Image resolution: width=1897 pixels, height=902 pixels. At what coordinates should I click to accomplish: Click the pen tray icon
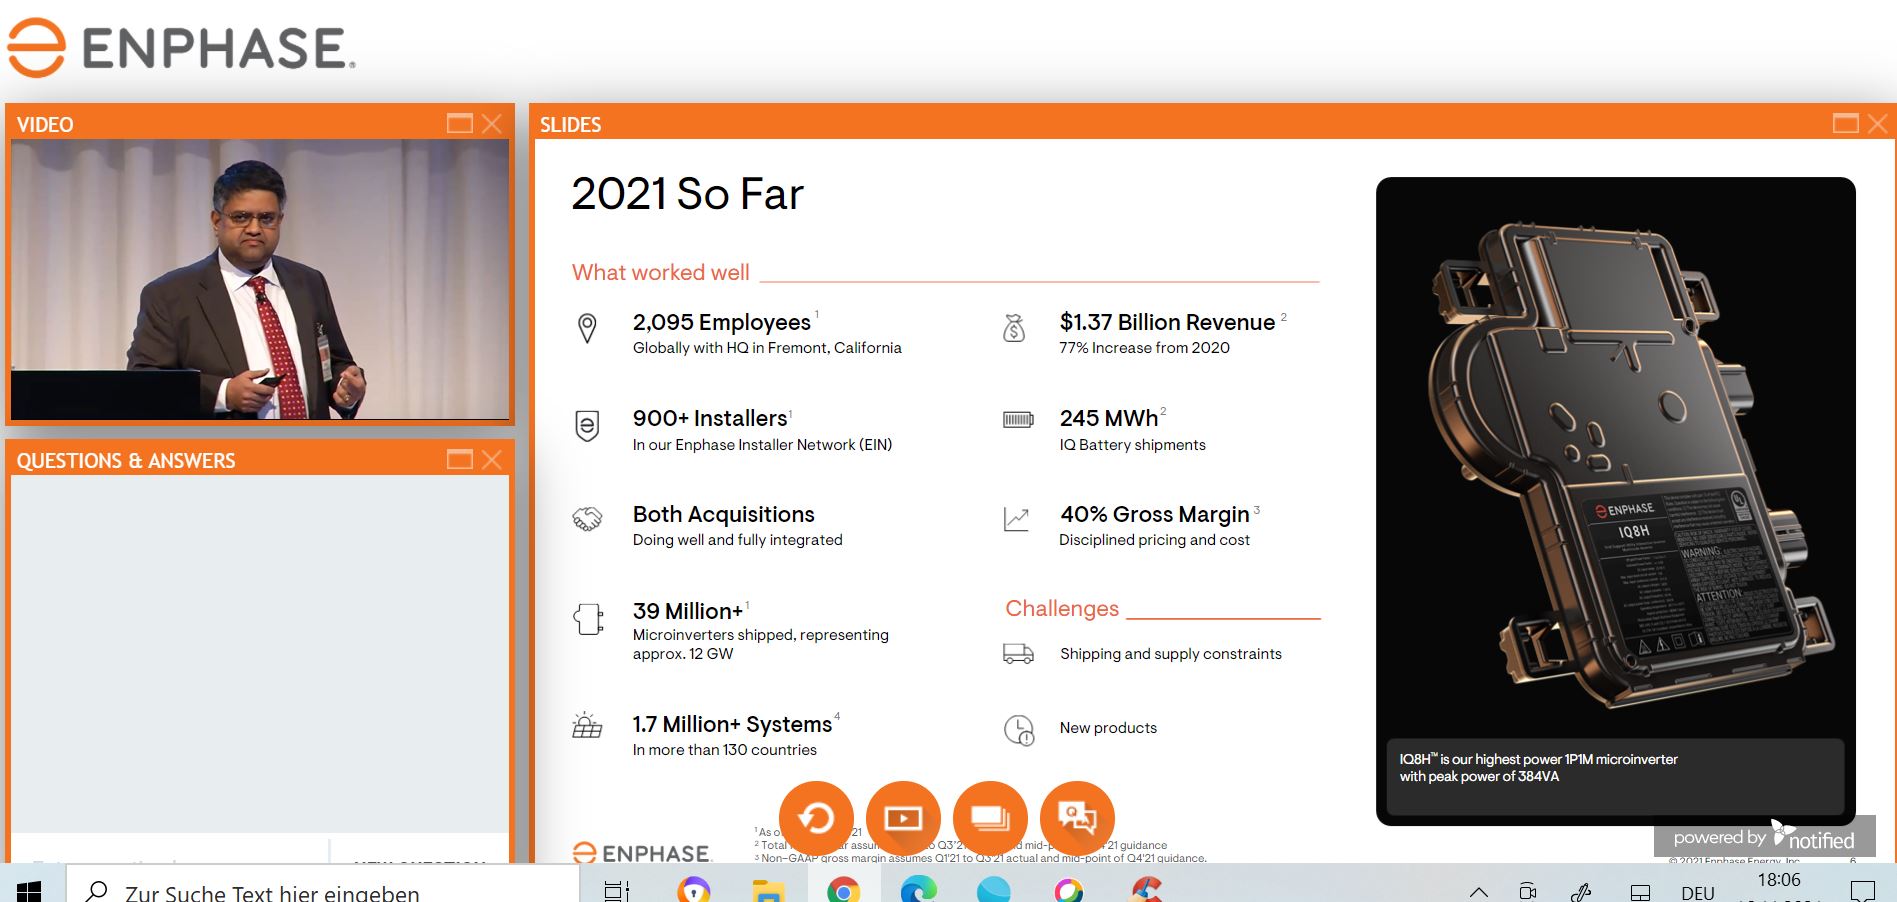click(1581, 892)
